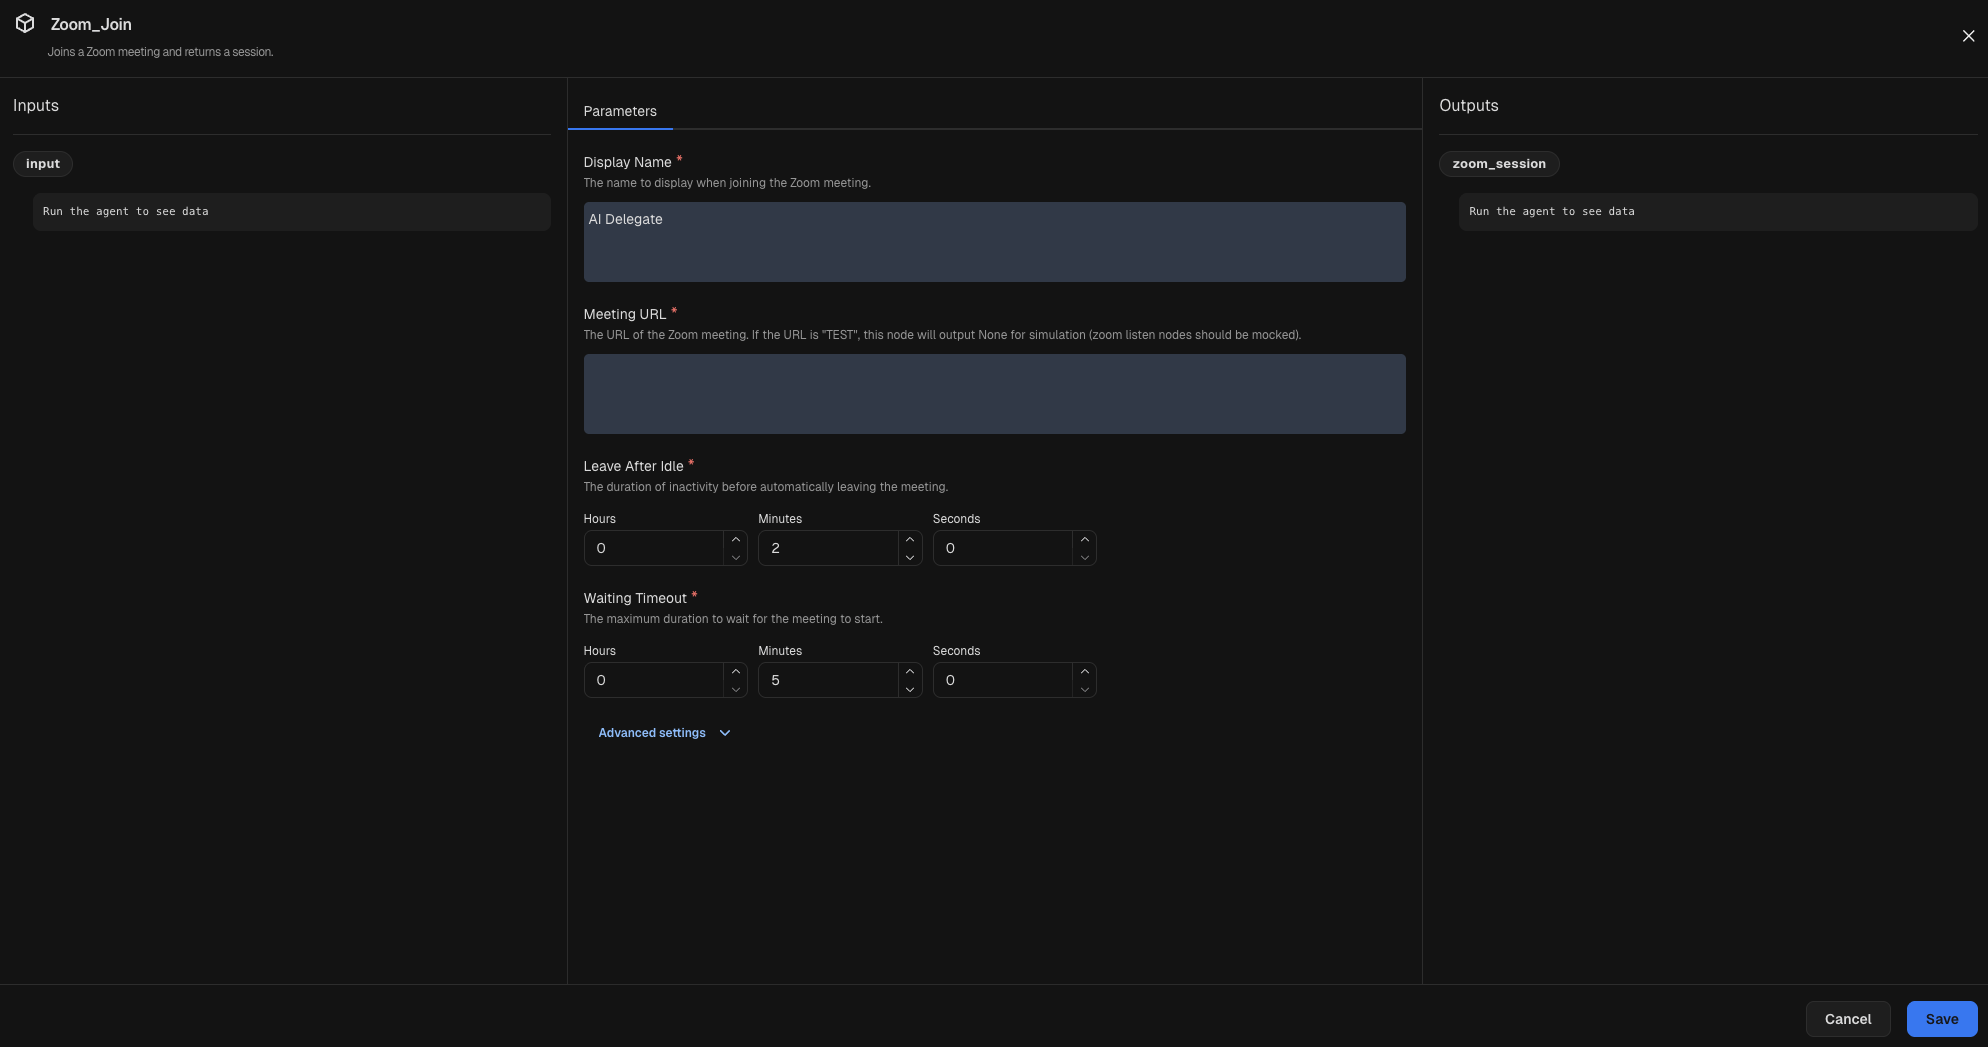Viewport: 1988px width, 1047px height.
Task: Click the decrement arrow on Leave After Idle minutes
Action: point(910,557)
